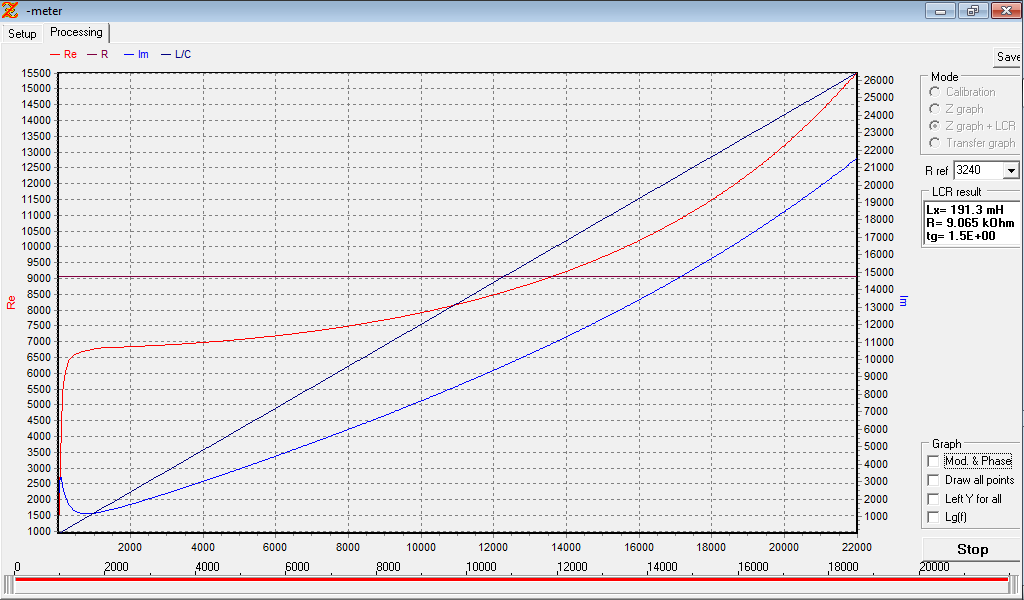Click the R ref value field 3240
The image size is (1024, 600).
click(978, 170)
